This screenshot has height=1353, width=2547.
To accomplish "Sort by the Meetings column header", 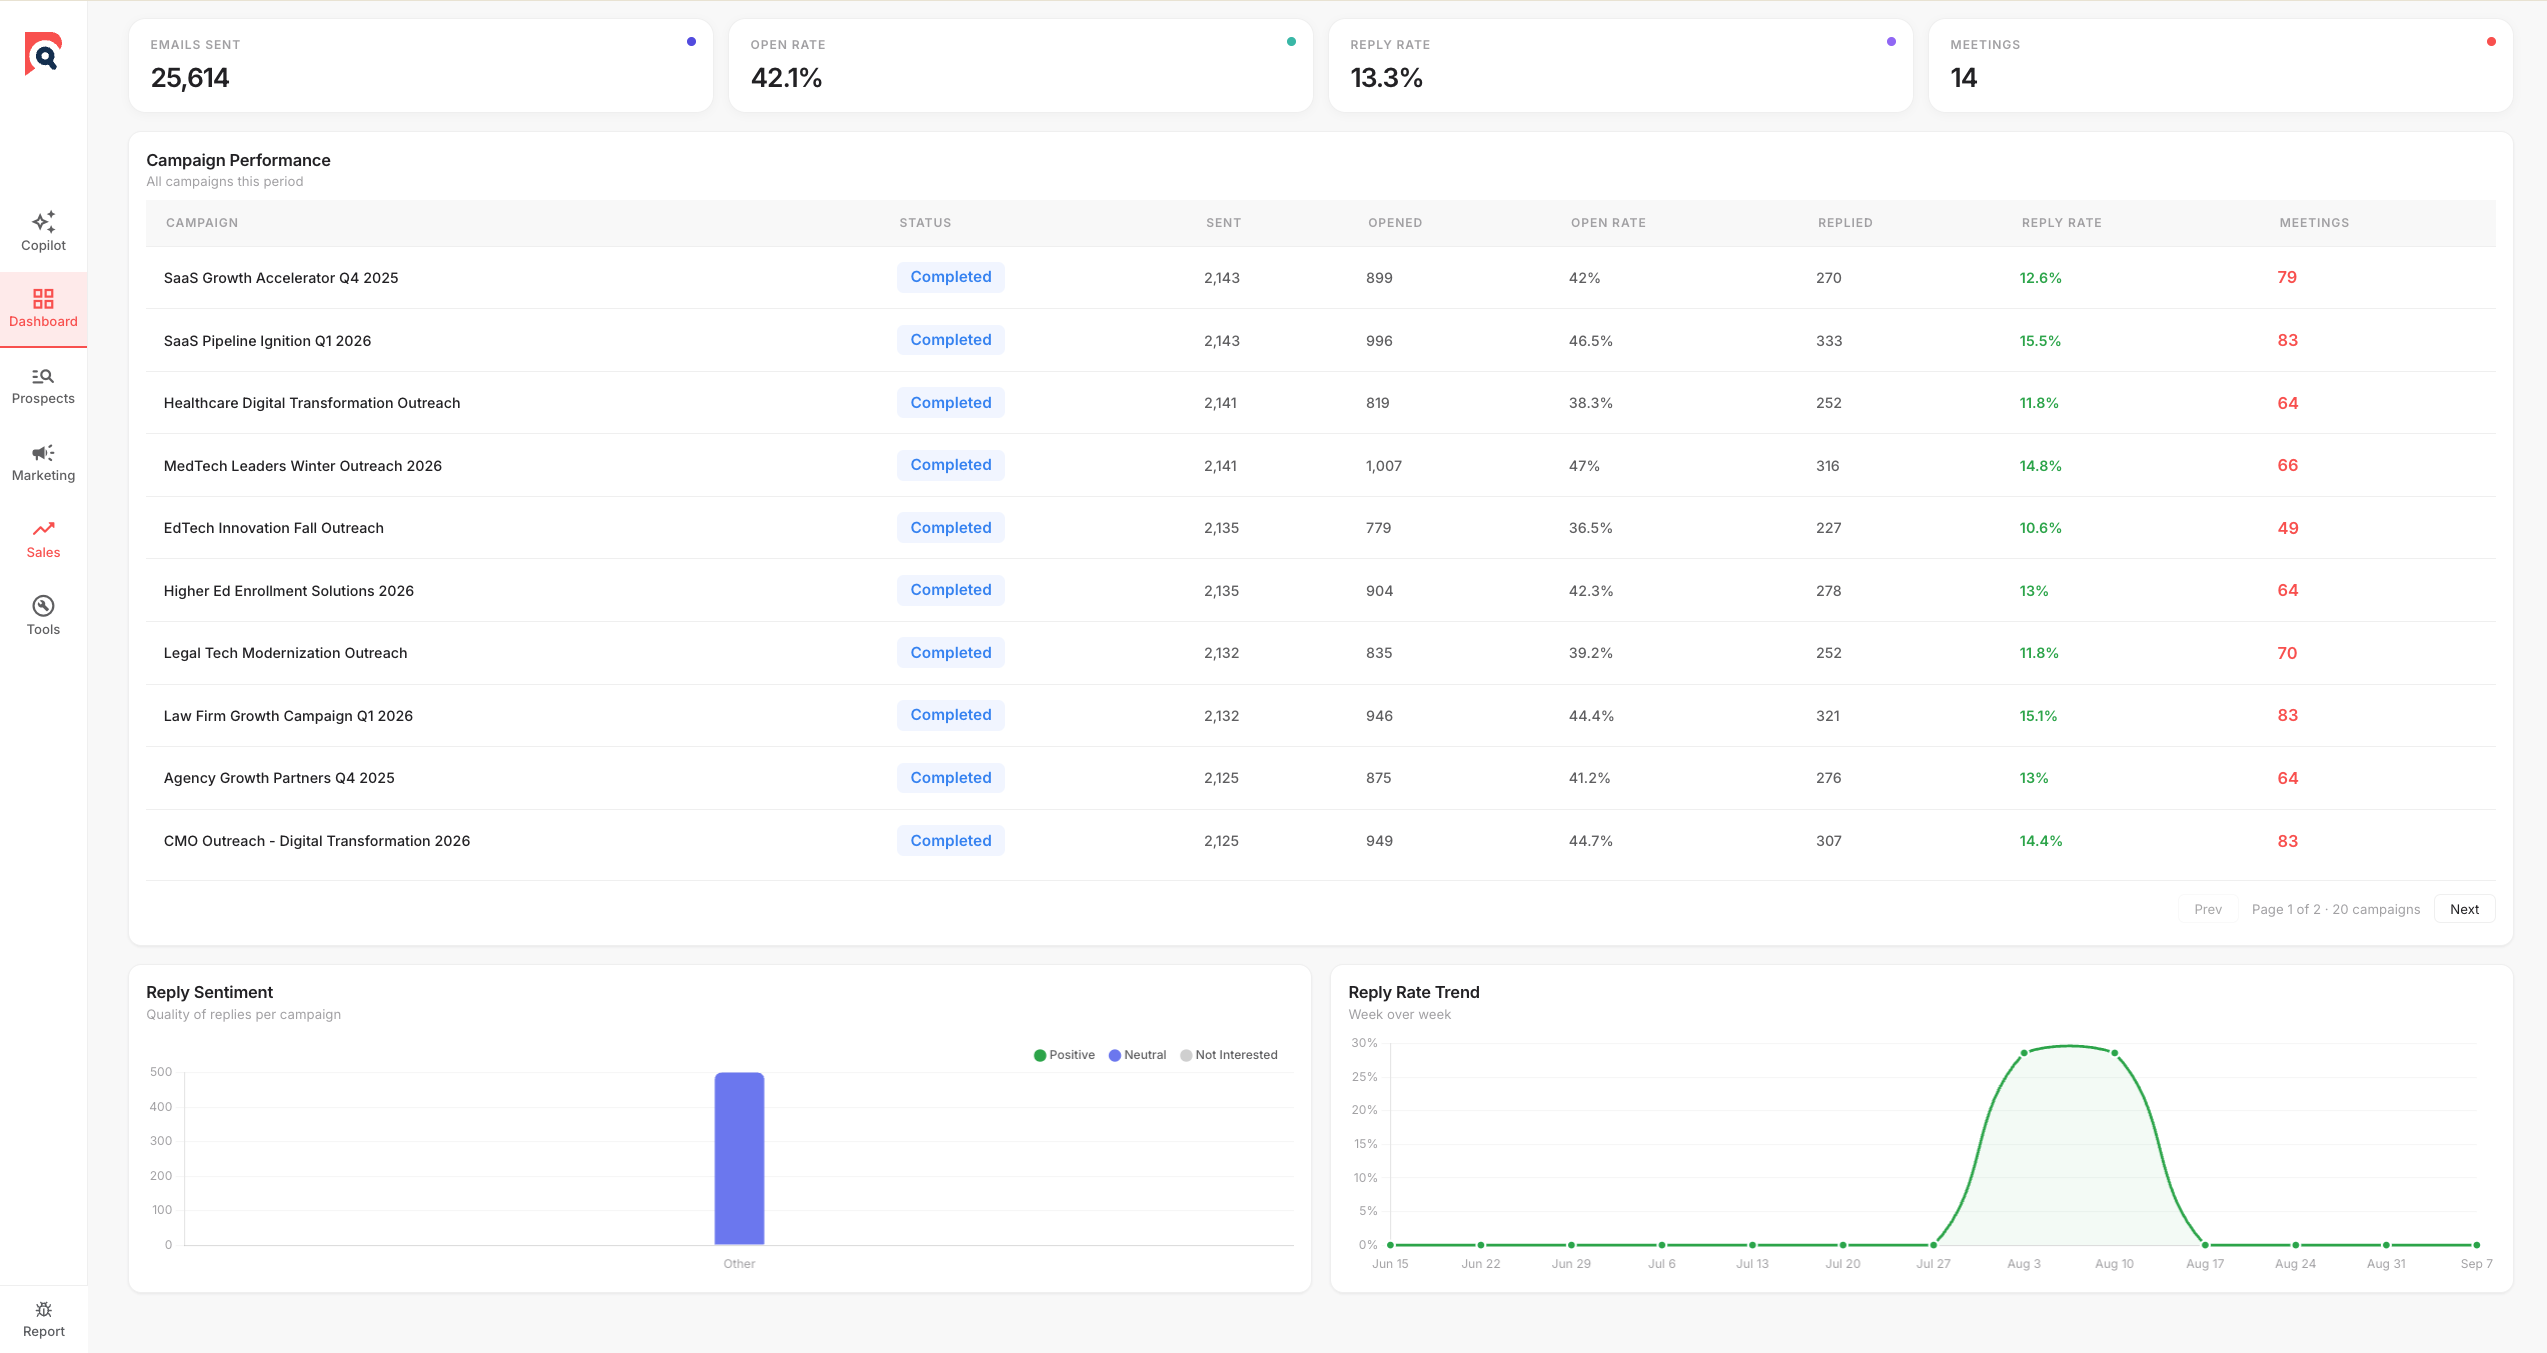I will 2314,223.
